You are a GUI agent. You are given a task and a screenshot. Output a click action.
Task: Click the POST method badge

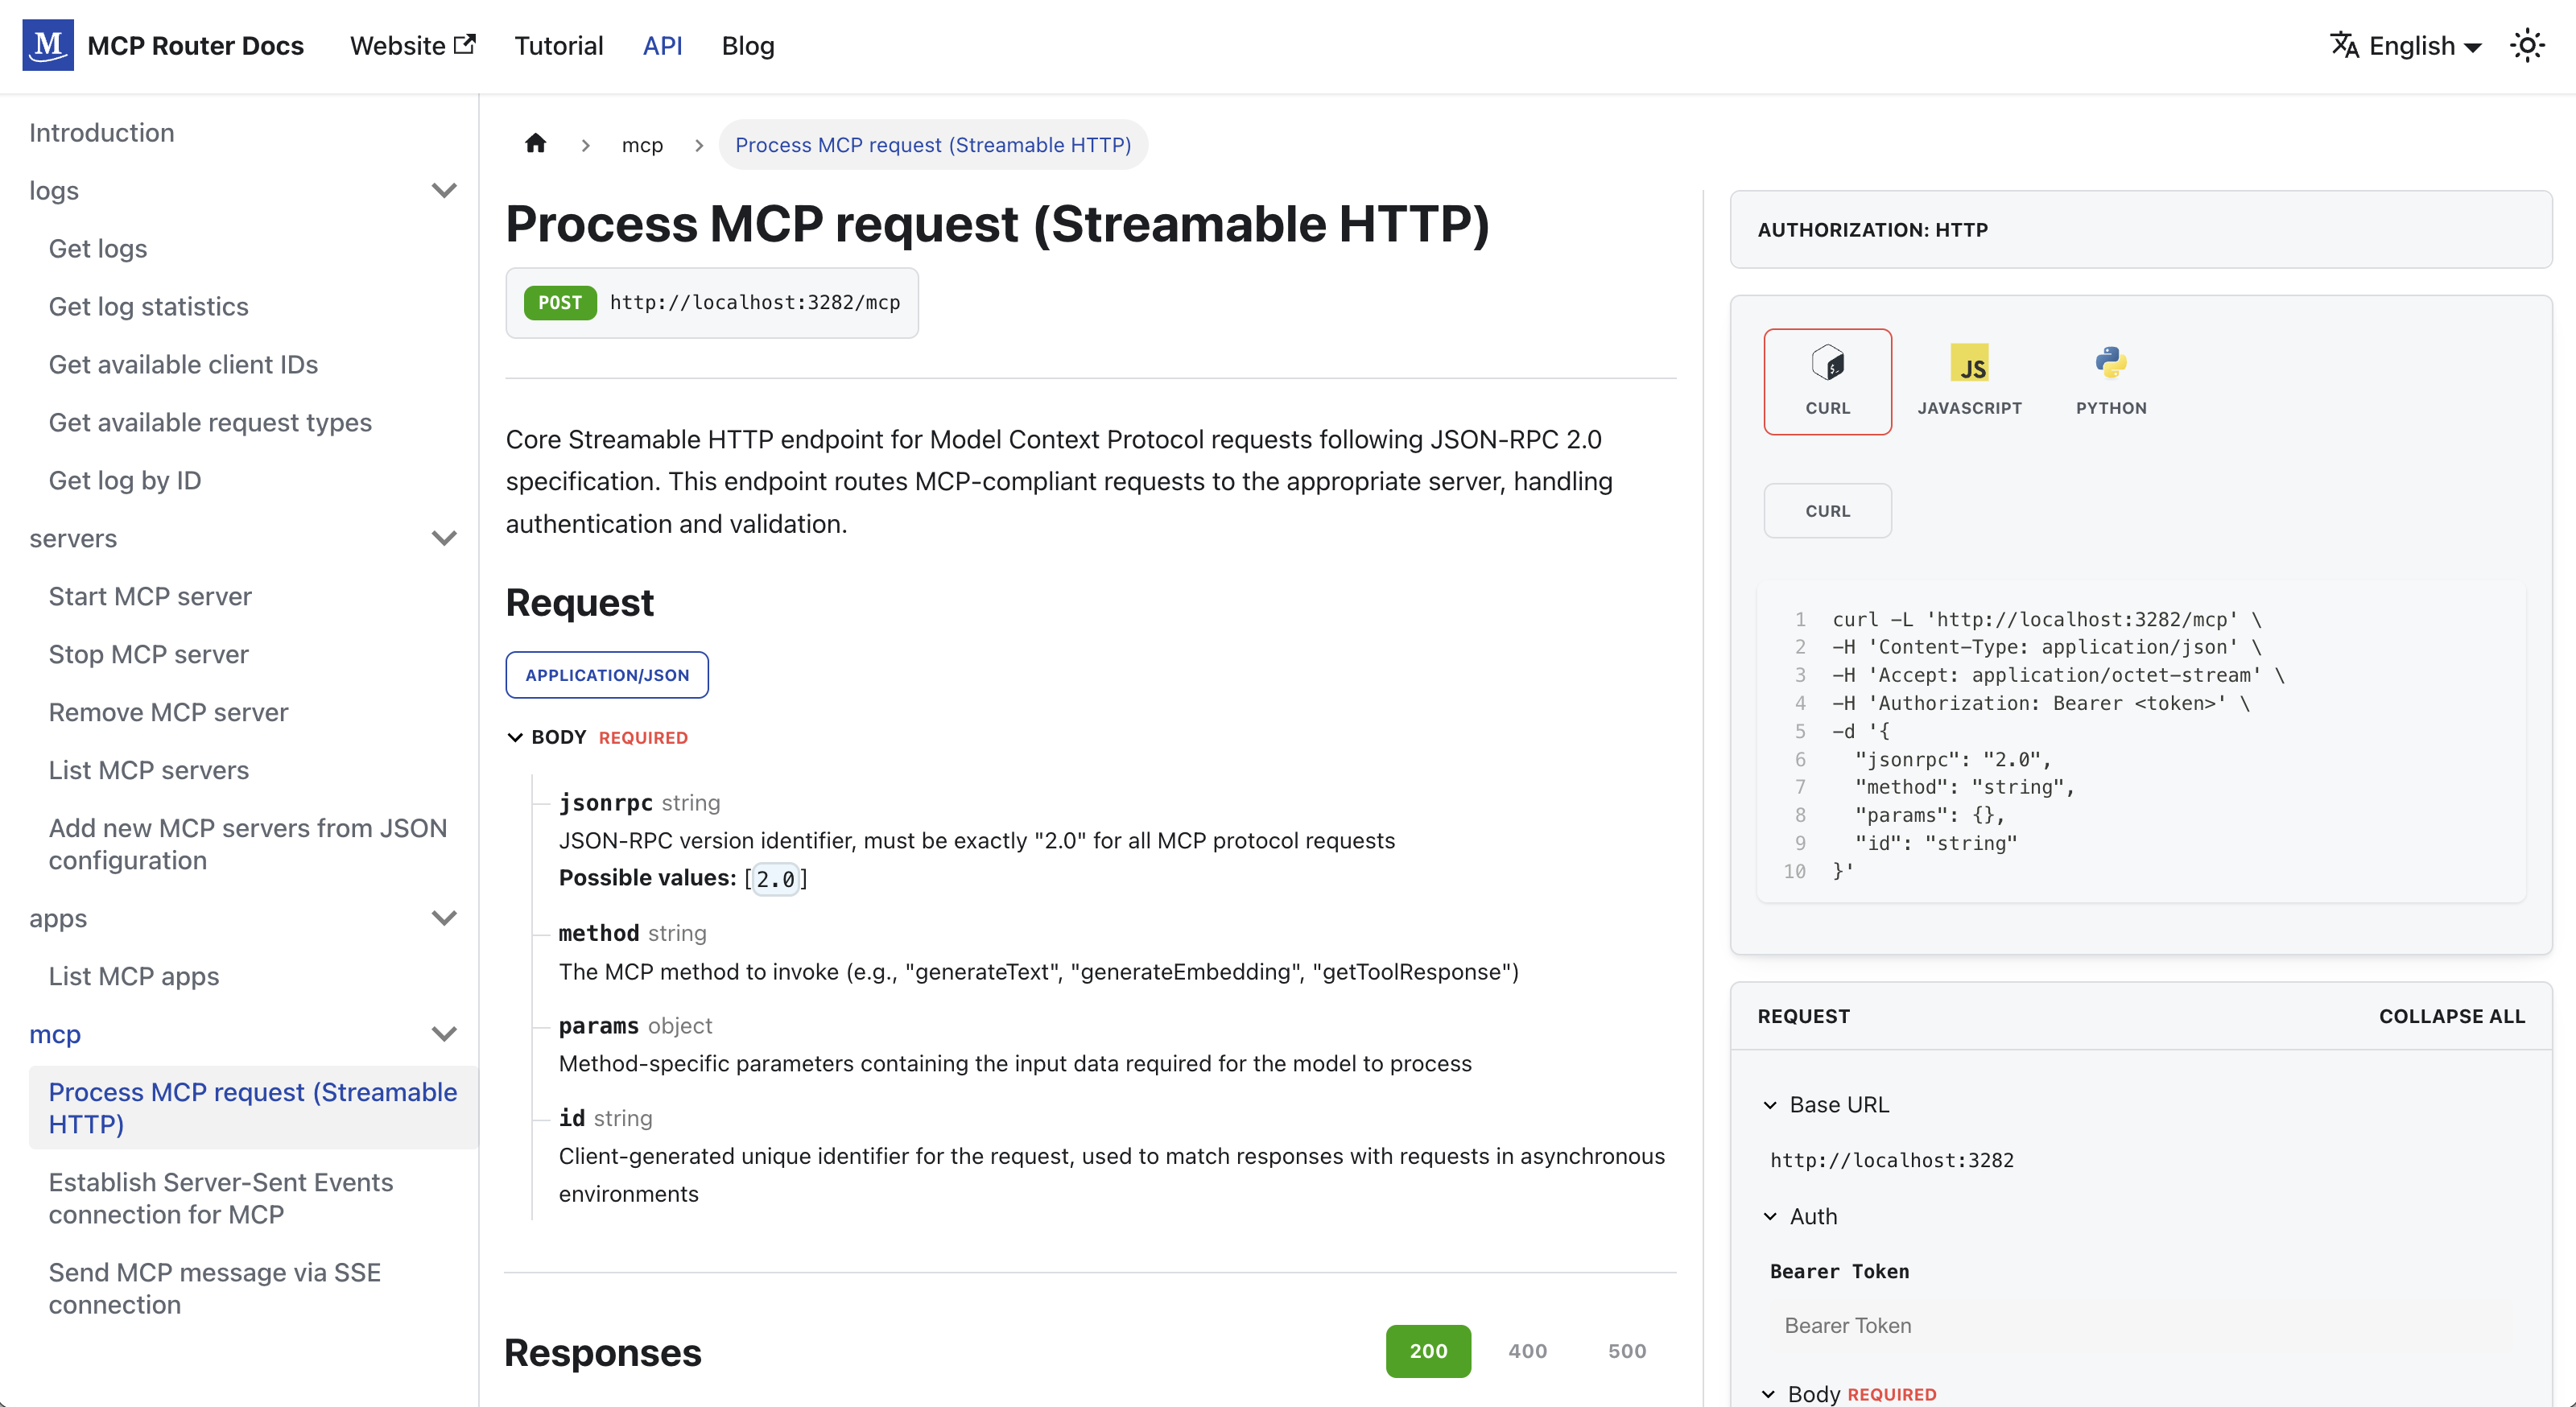pyautogui.click(x=560, y=303)
